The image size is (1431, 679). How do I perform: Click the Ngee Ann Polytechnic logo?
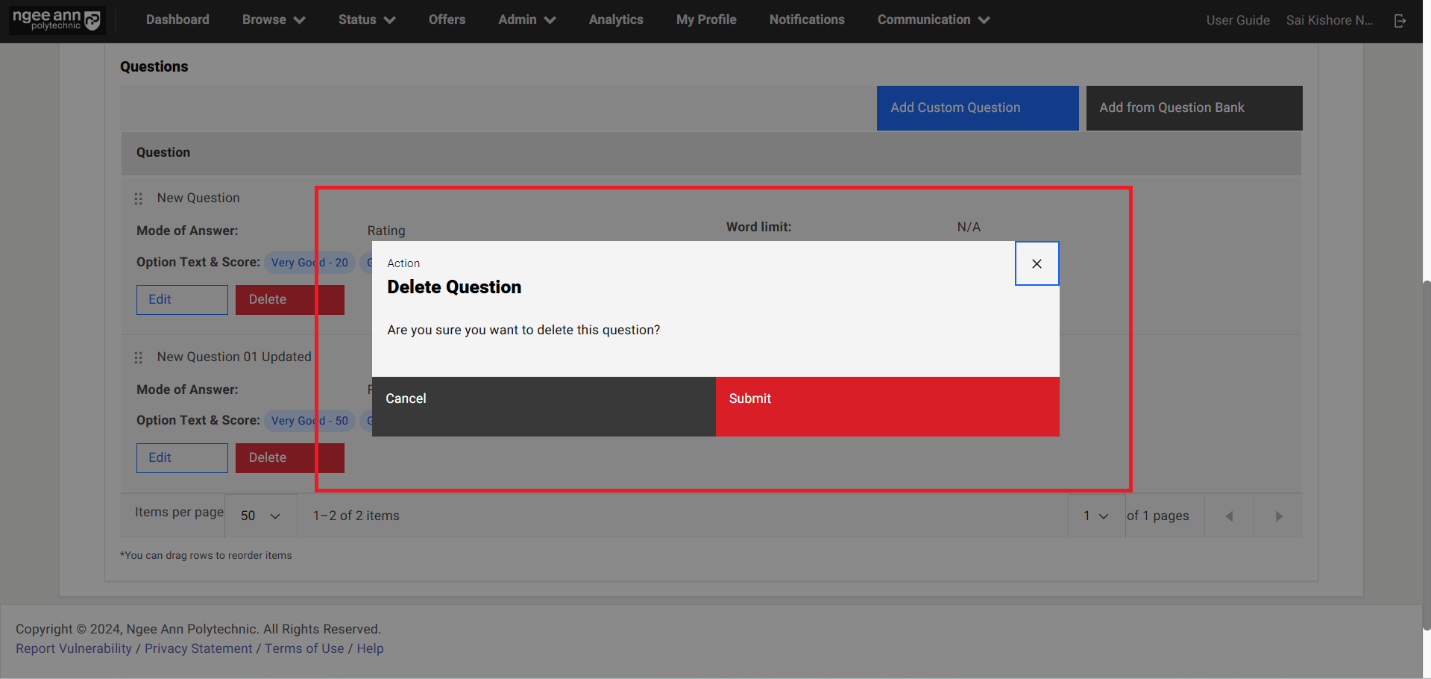[x=56, y=20]
